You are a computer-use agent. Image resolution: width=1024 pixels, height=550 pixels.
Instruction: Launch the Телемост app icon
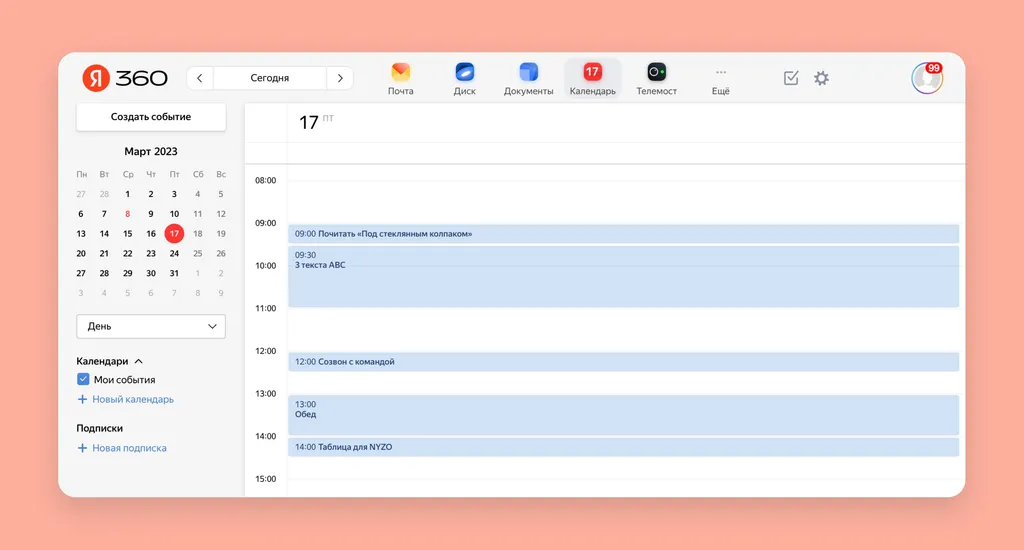click(656, 72)
